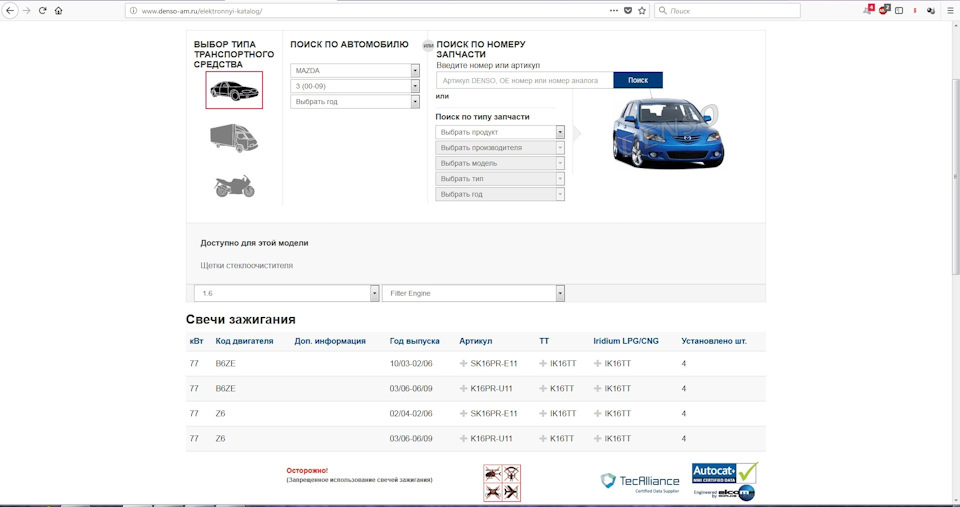Expand K16PR-U11 plus icon in B6ZE 03/06-06/09 row
This screenshot has width=960, height=507.
[463, 389]
